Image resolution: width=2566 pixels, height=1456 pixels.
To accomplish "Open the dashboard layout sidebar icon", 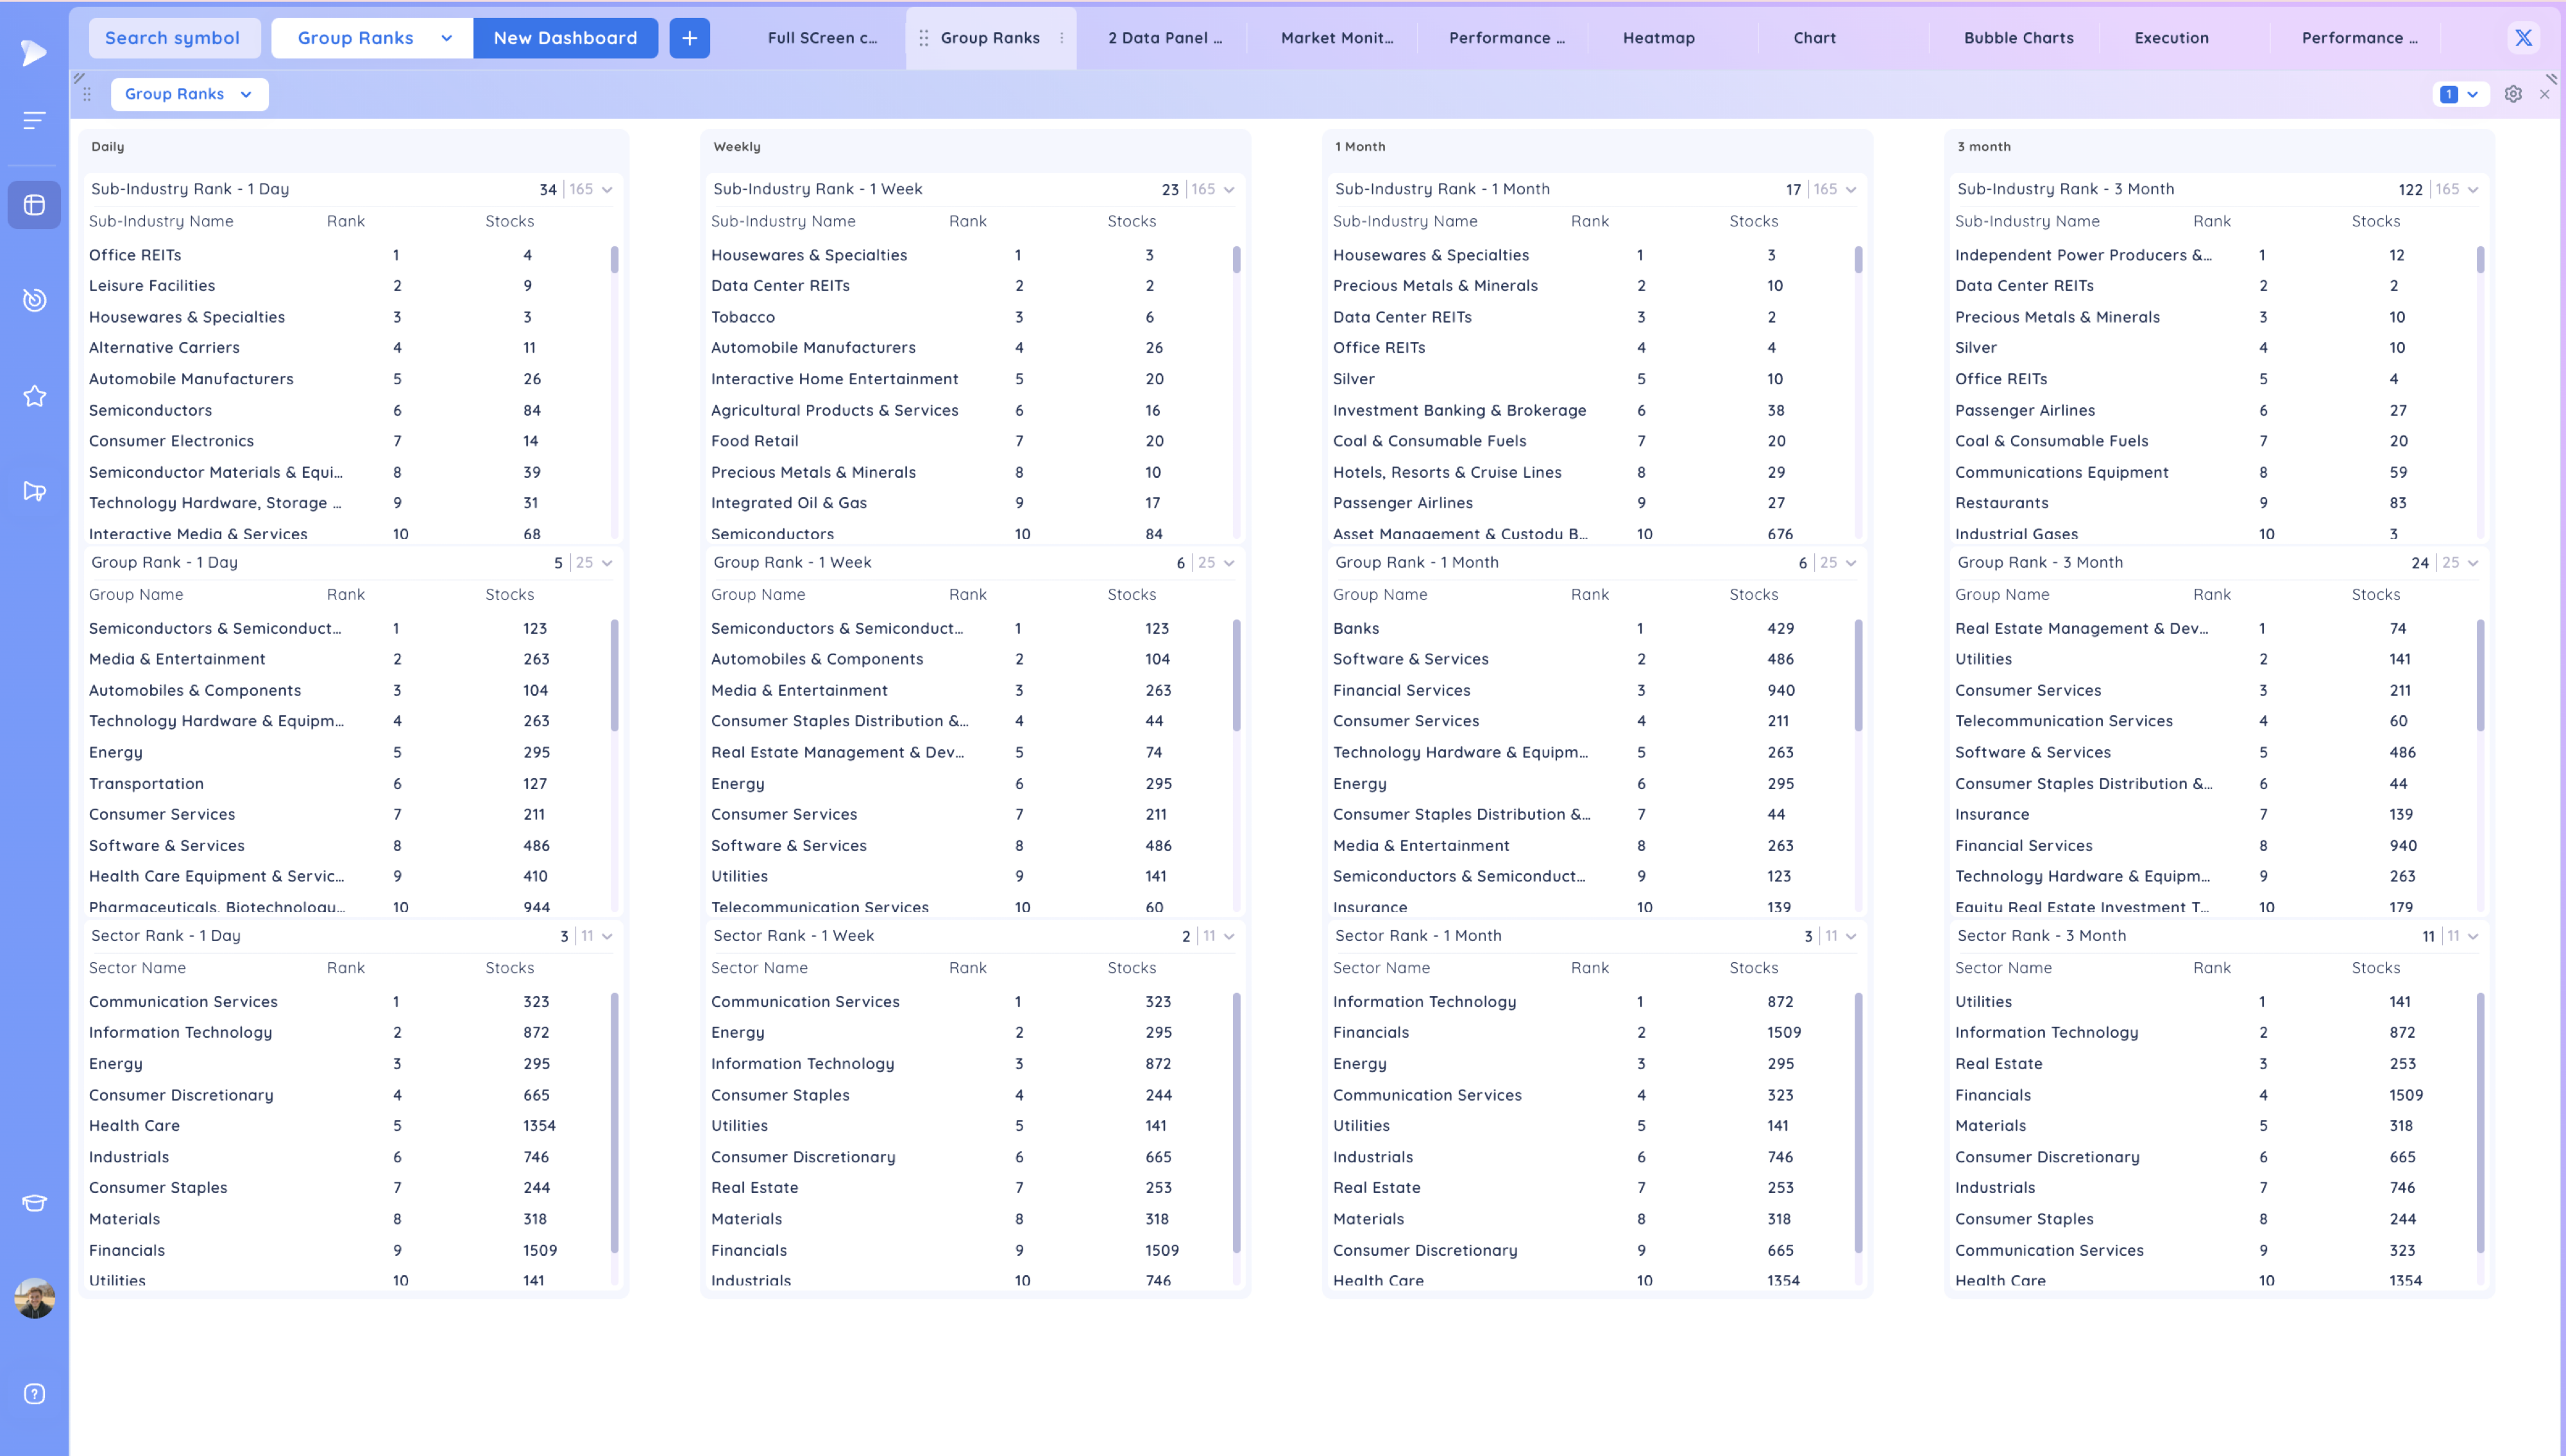I will pyautogui.click(x=34, y=205).
